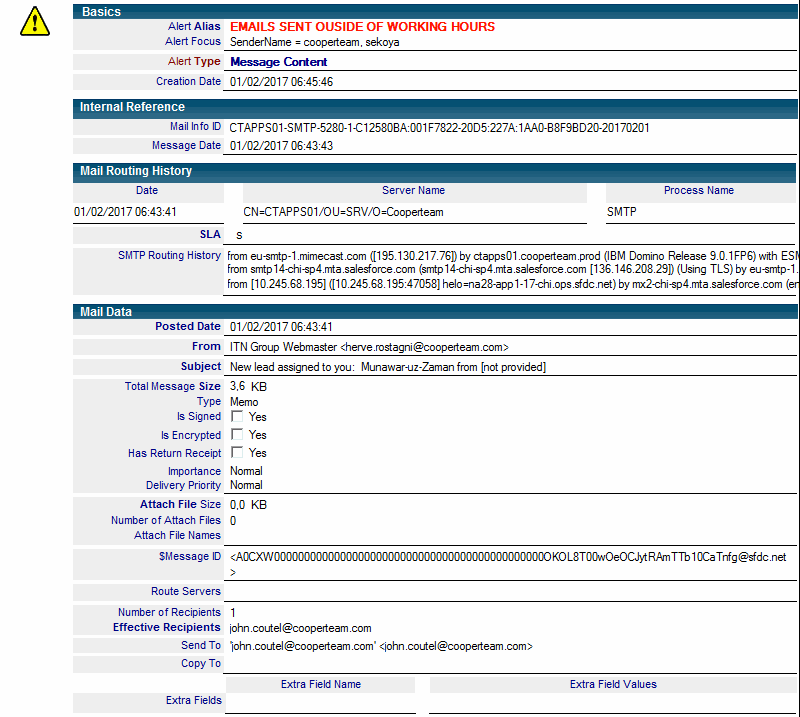Click the Subject 'New lead assigned to you'
Screen dimensions: 800x717
[388, 367]
